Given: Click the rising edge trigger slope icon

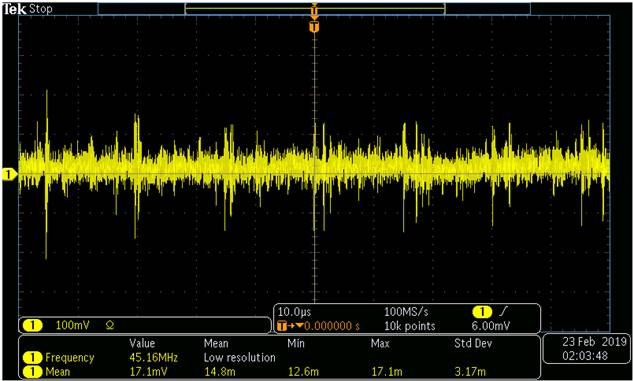Looking at the screenshot, I should [x=504, y=312].
